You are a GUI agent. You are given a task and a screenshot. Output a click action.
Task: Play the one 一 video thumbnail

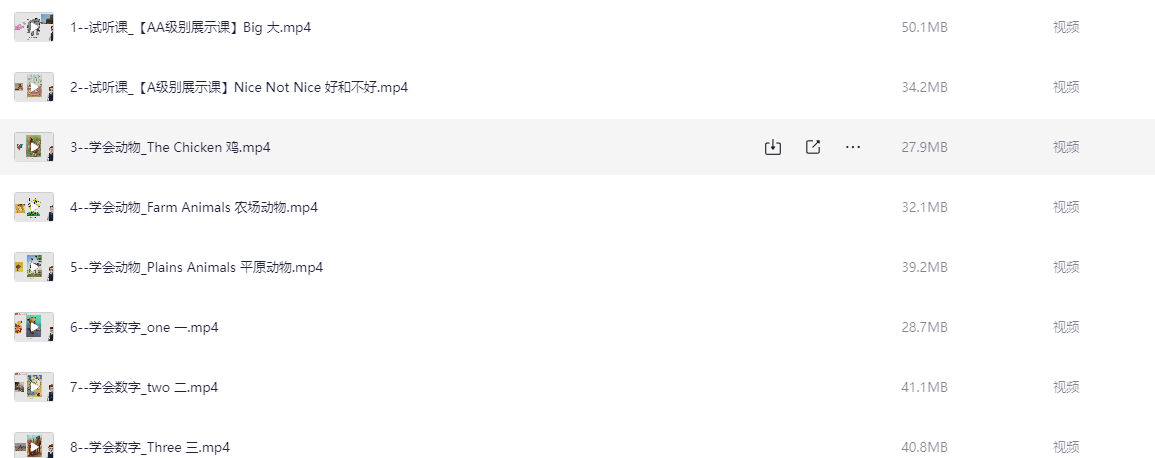(x=34, y=327)
